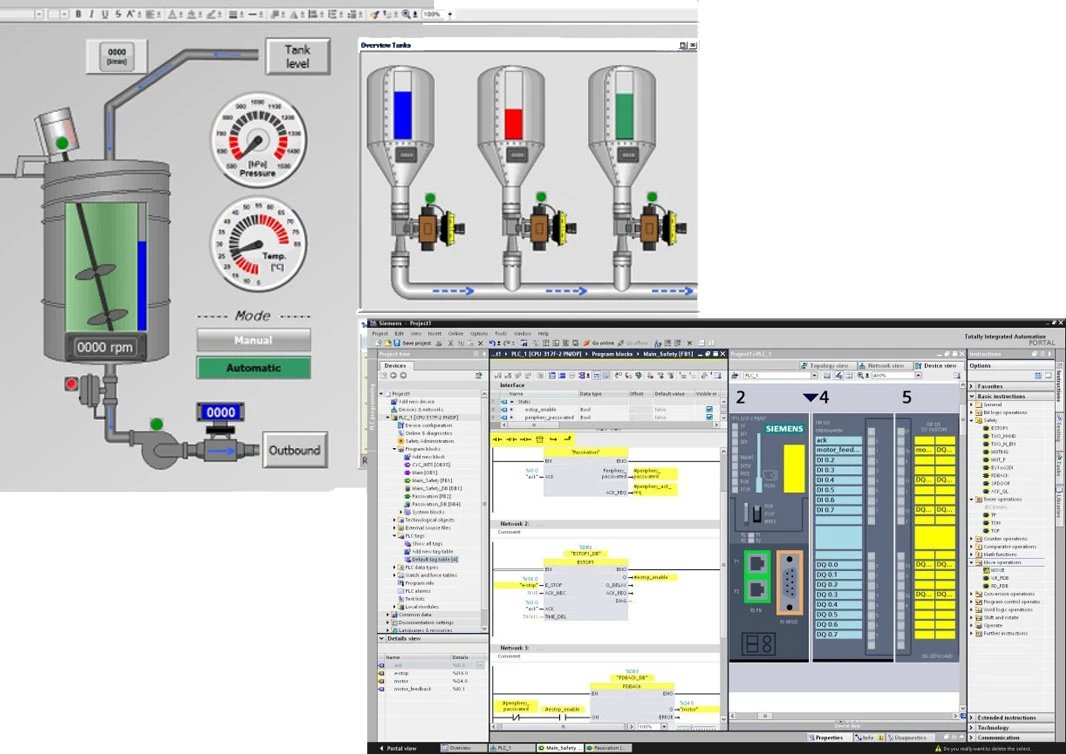Collapse the Details view panel
Viewport: 1066px width, 754px height.
point(382,639)
